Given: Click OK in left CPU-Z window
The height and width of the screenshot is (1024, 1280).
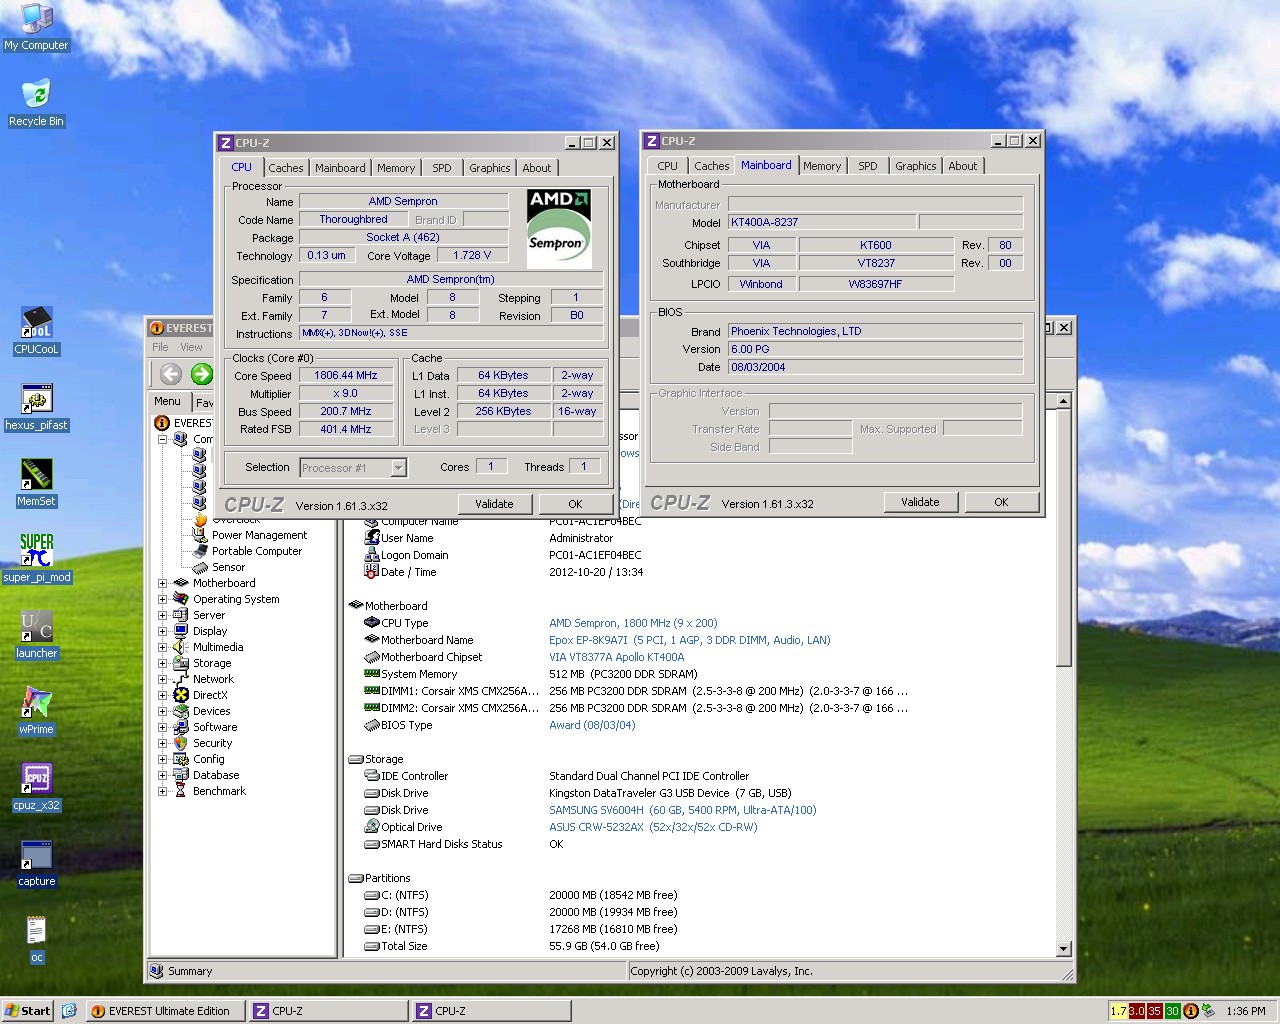Looking at the screenshot, I should coord(575,504).
